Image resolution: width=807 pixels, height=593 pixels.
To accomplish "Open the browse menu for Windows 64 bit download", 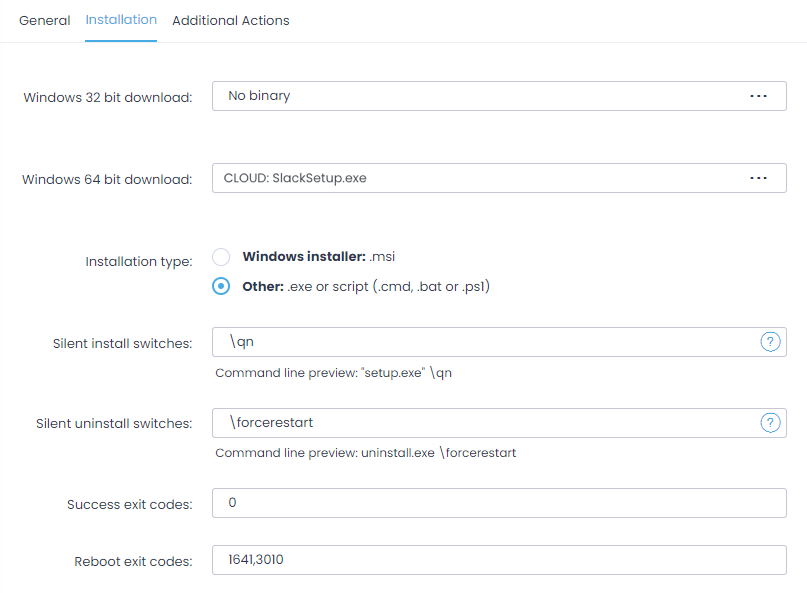I will [x=759, y=177].
